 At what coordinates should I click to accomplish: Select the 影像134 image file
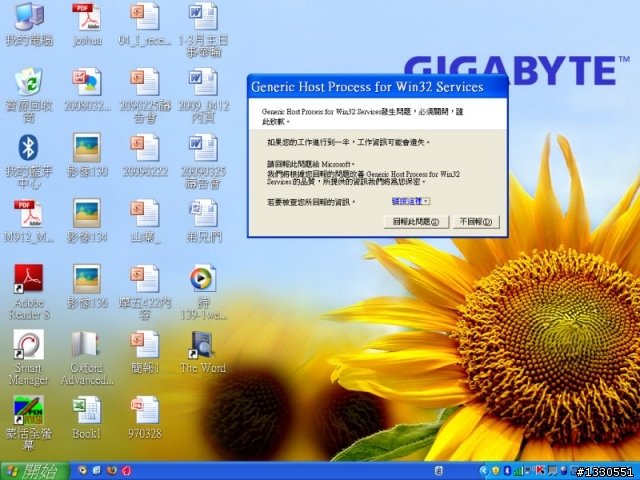87,221
